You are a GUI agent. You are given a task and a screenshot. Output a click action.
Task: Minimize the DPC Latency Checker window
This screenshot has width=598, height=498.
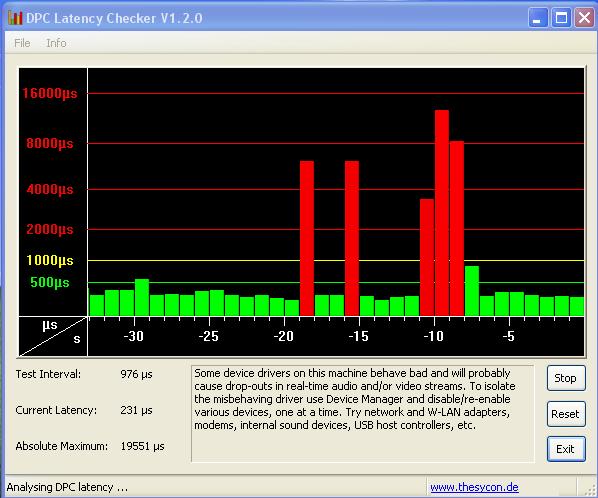pos(538,18)
